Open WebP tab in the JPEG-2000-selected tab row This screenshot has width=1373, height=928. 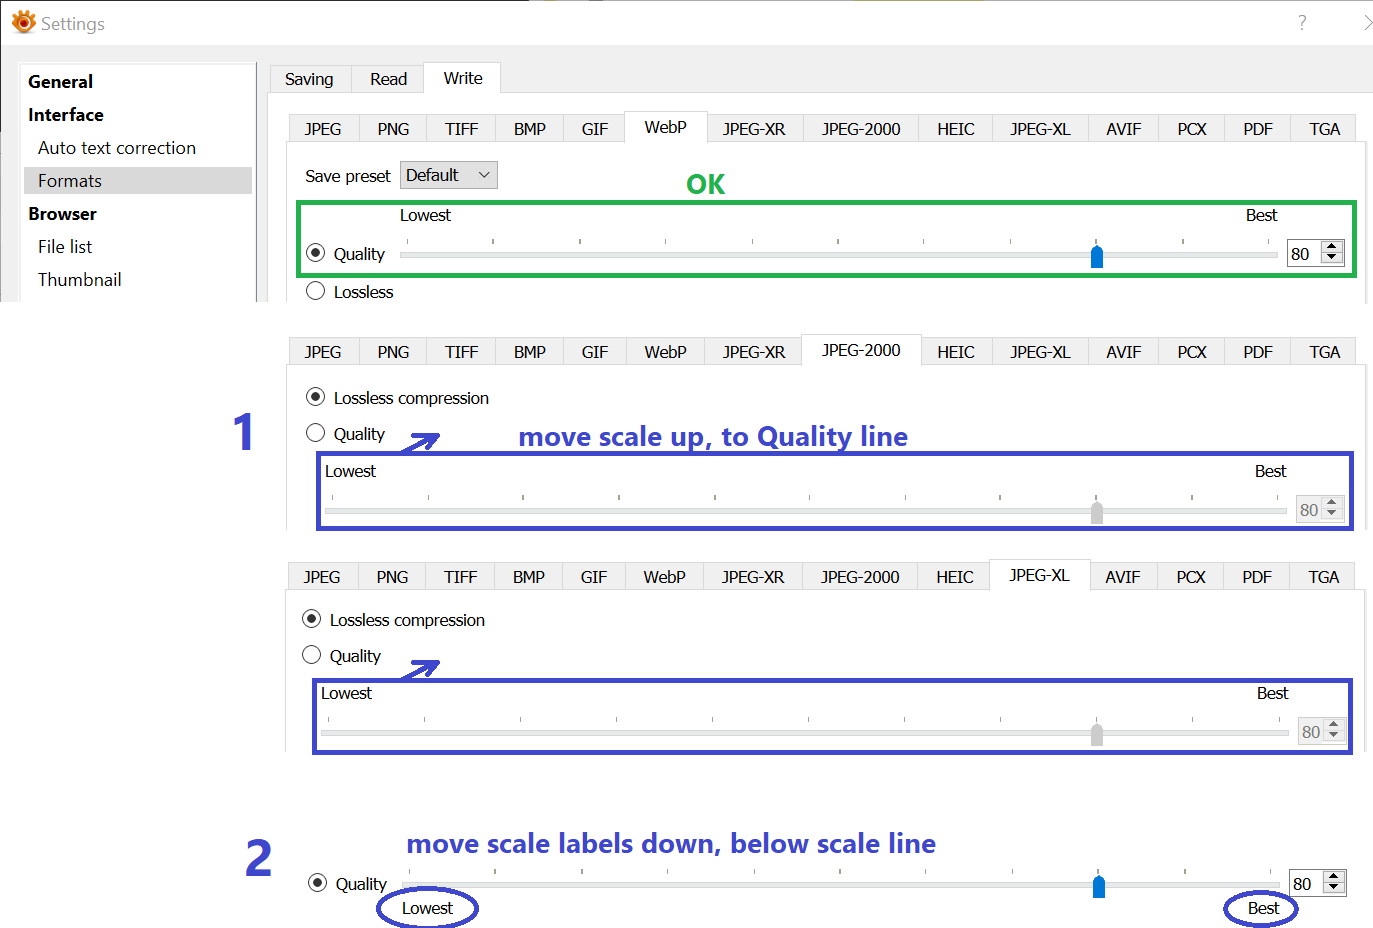click(665, 352)
